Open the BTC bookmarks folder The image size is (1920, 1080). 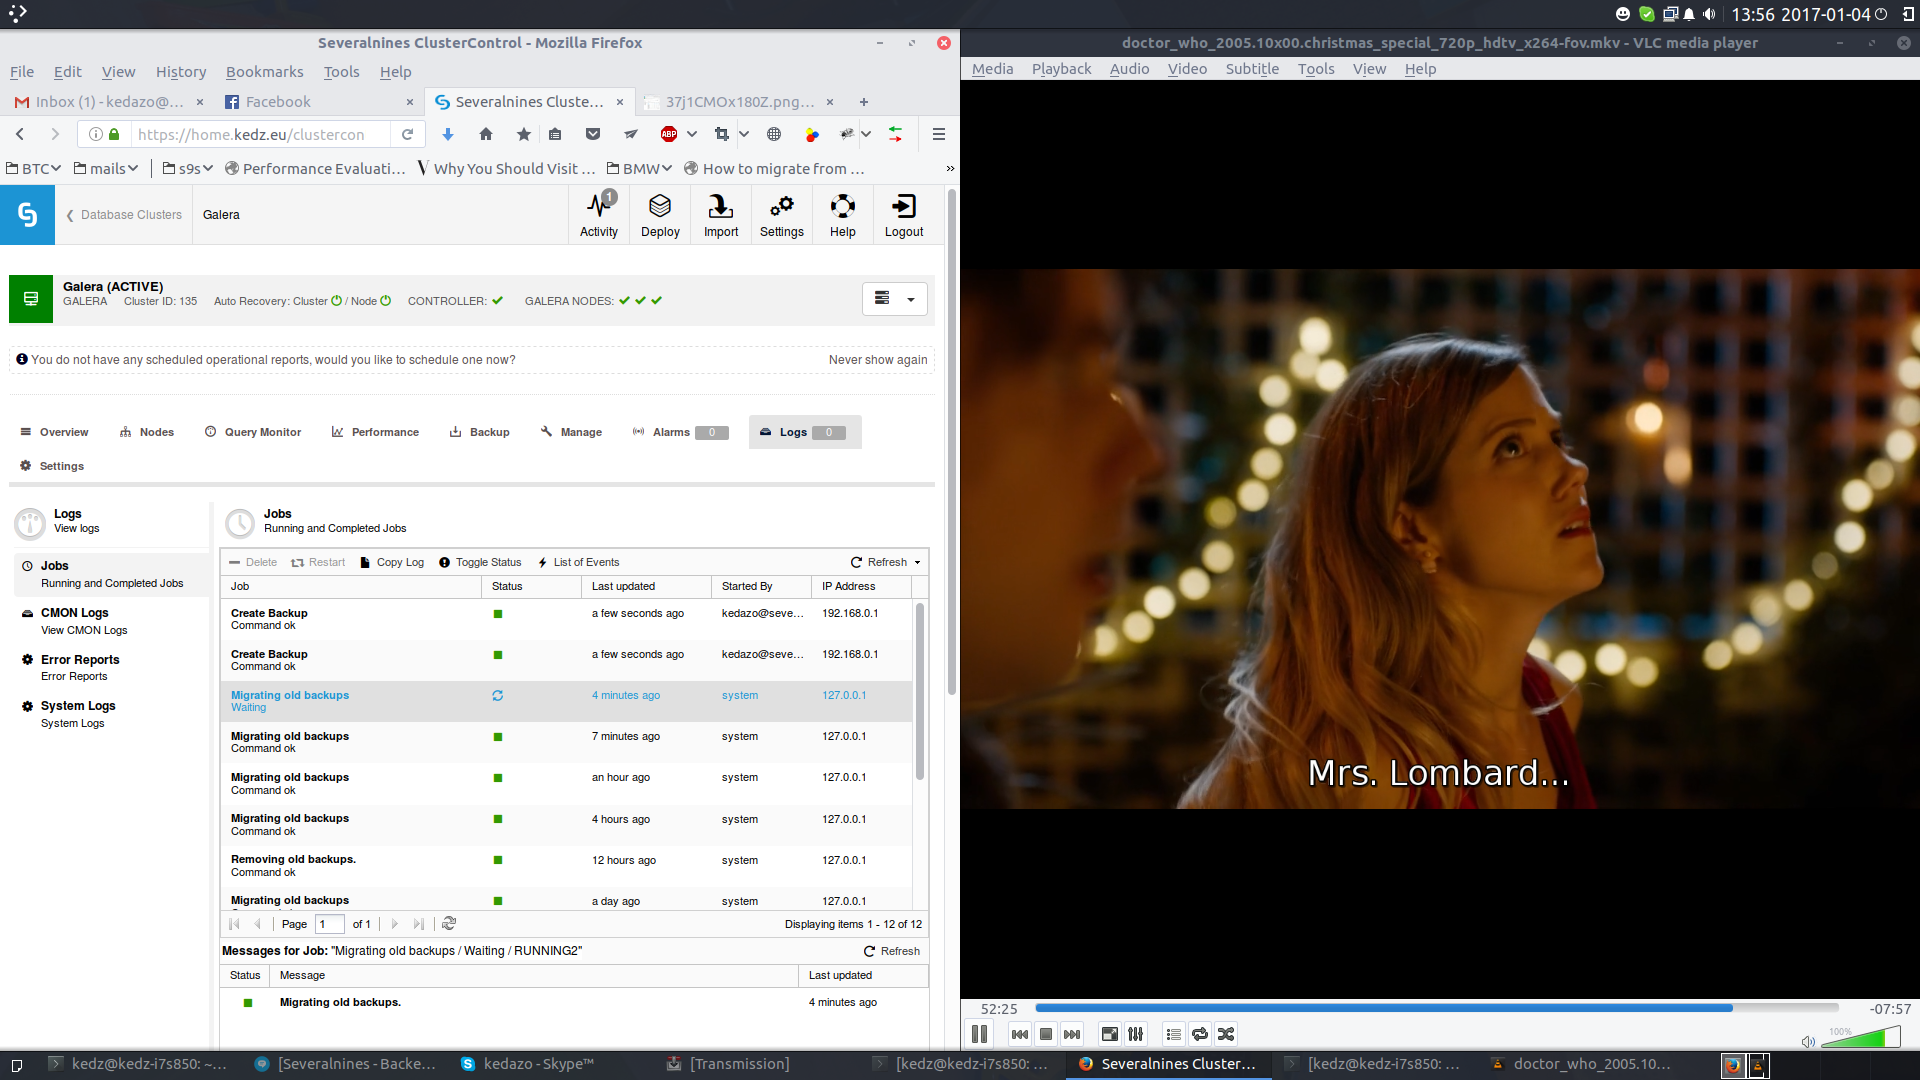pos(34,169)
